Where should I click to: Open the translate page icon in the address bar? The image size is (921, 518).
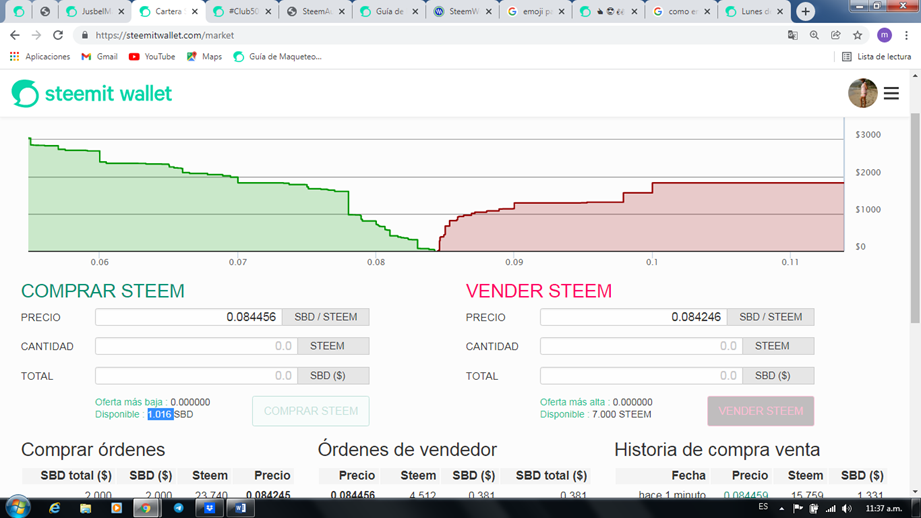pyautogui.click(x=792, y=35)
